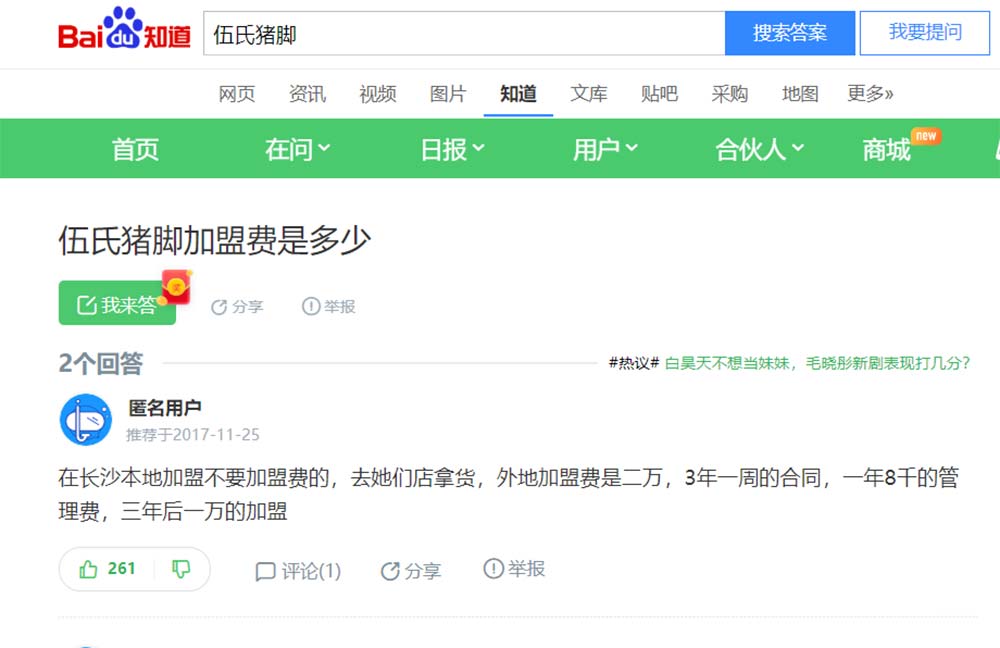Expand the 在问 dropdown menu
The width and height of the screenshot is (1000, 648).
click(297, 149)
